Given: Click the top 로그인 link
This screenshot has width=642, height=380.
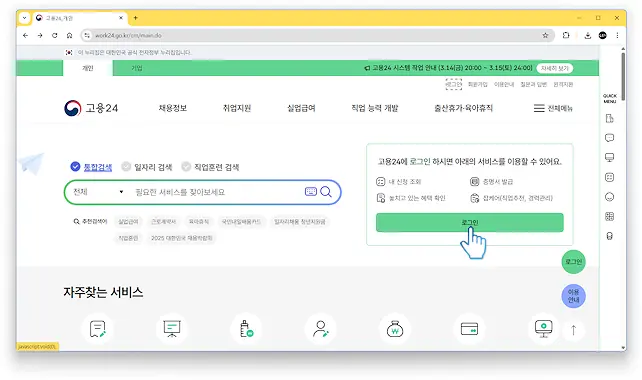Looking at the screenshot, I should coord(453,84).
